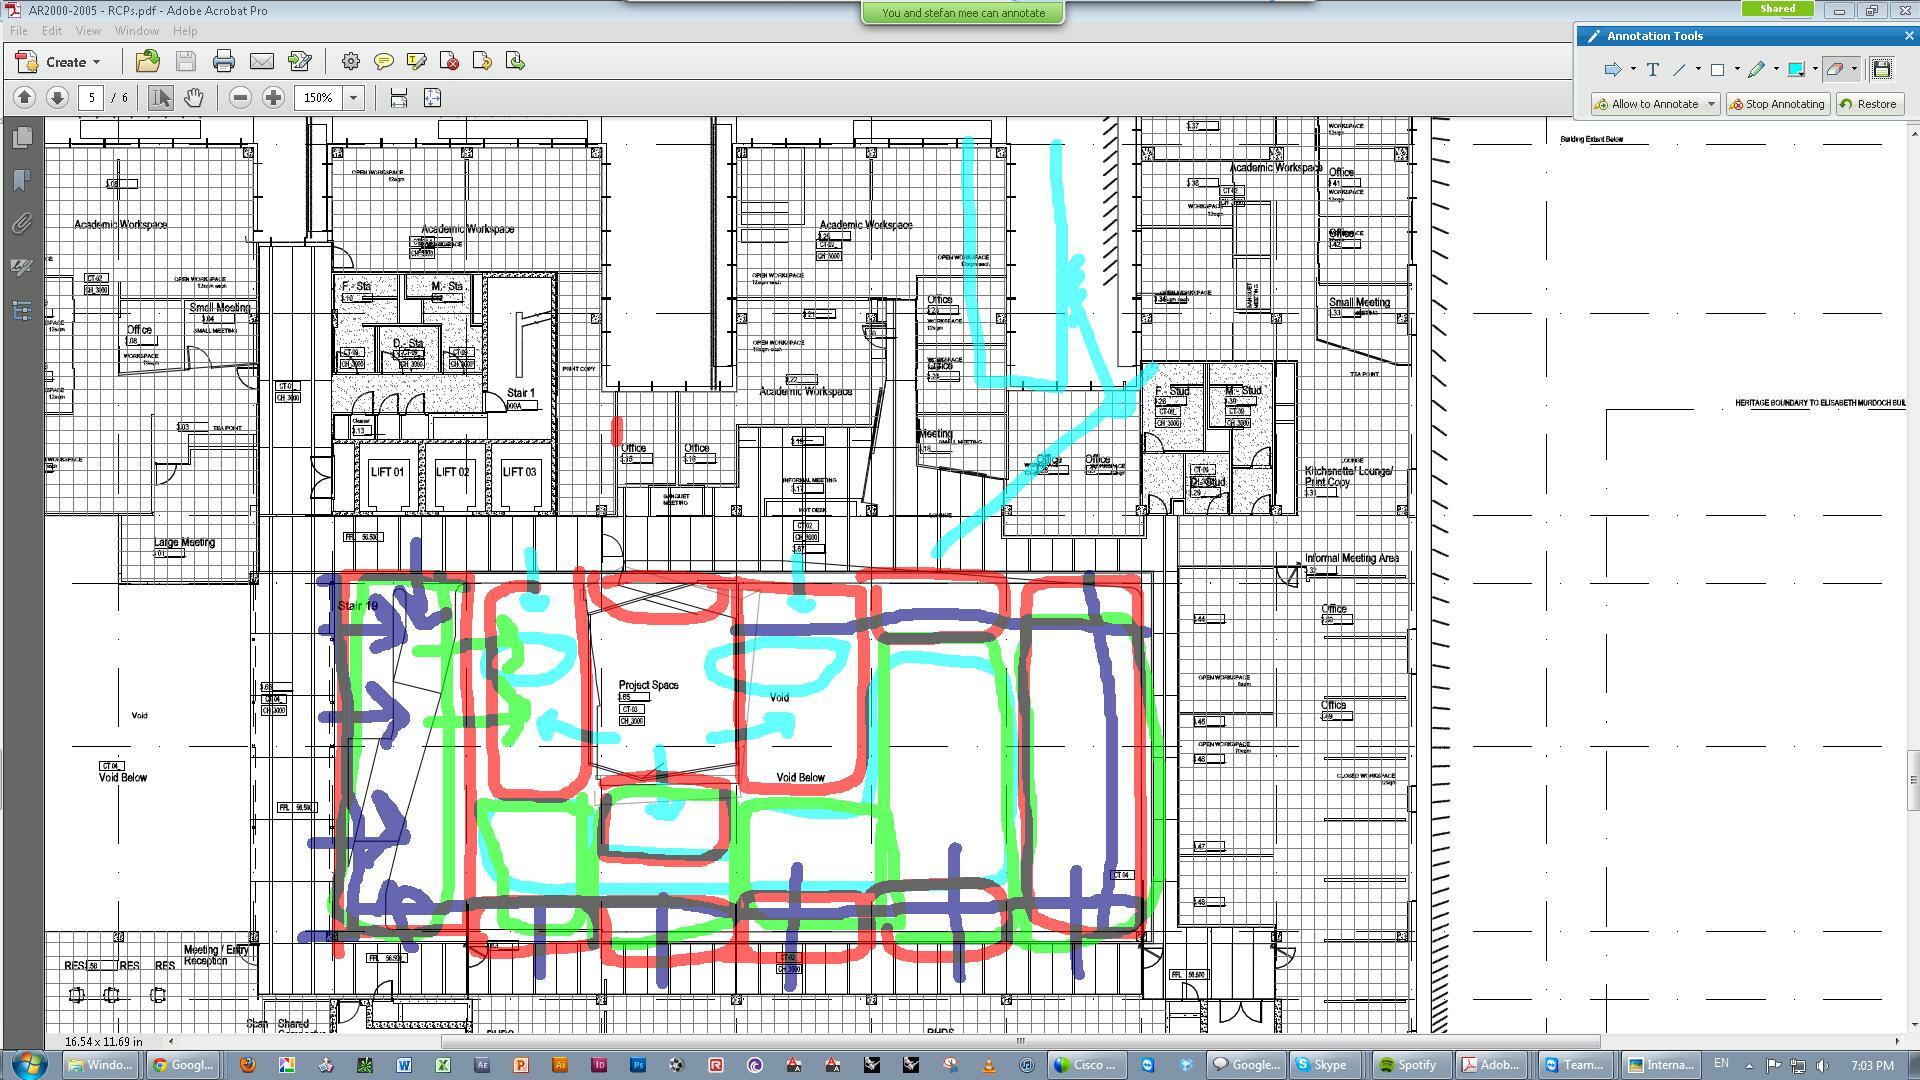Click the rotate page icon
Screen dimensions: 1920x1080
point(482,62)
